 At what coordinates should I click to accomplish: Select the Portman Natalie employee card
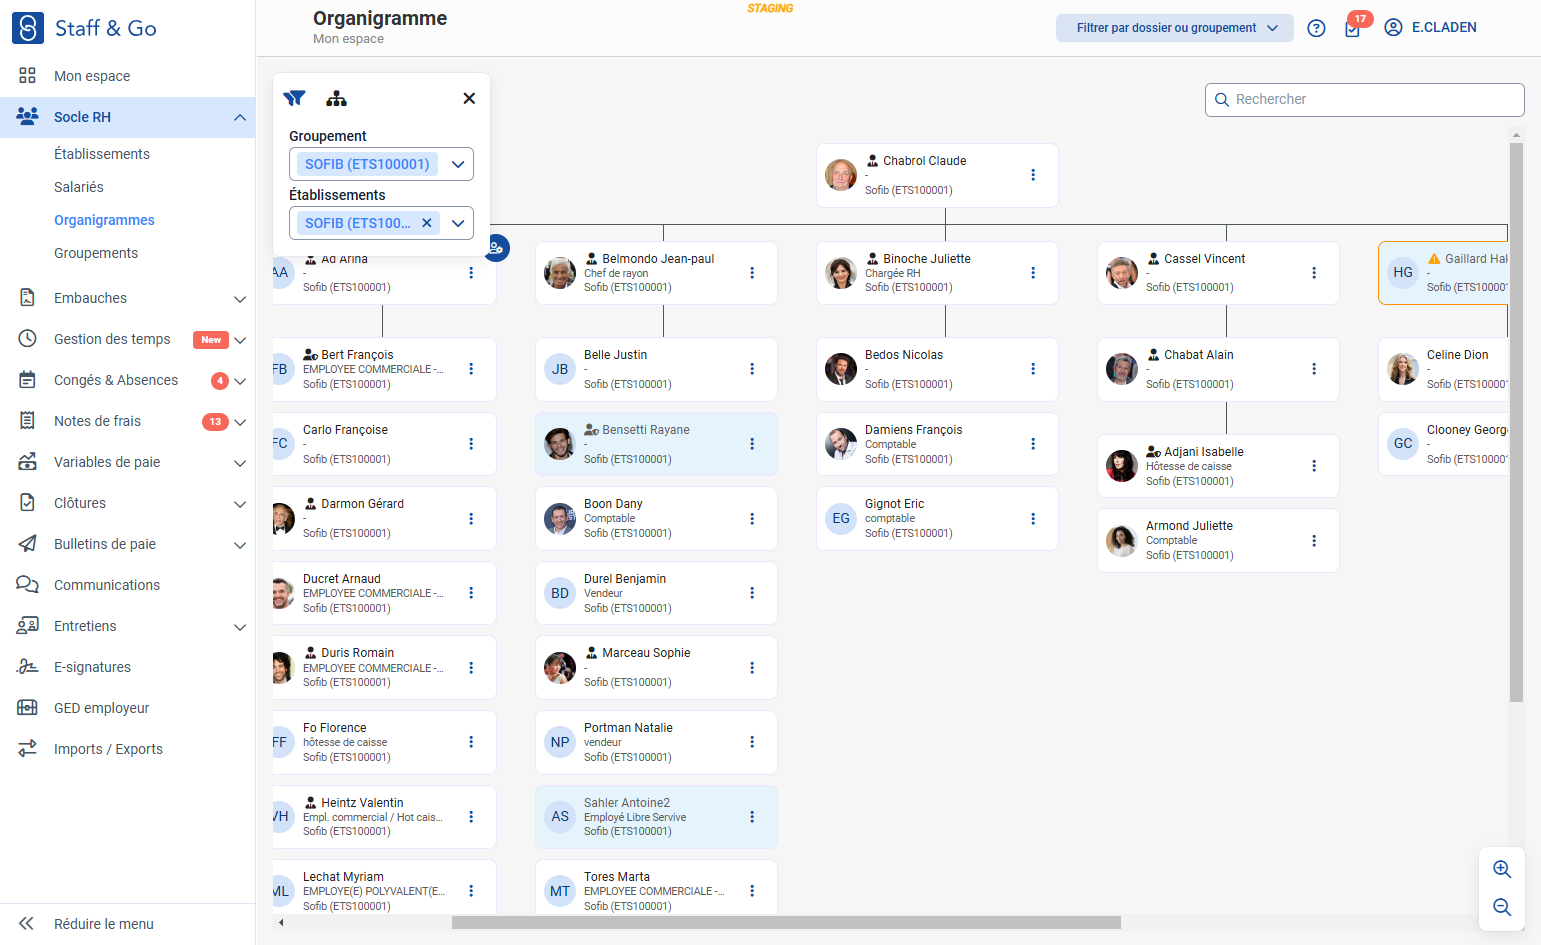[x=656, y=742]
